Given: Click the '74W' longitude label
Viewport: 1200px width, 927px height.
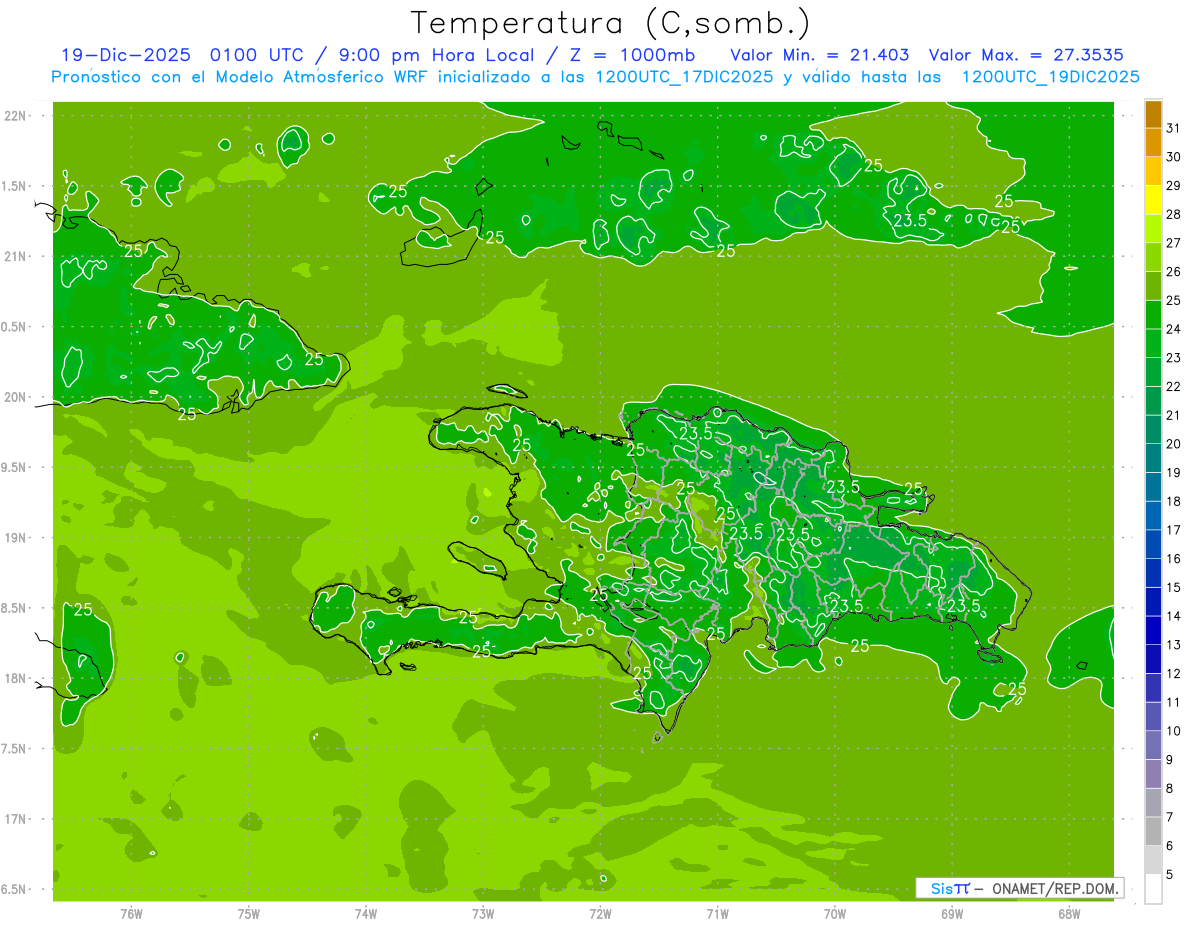Looking at the screenshot, I should [x=365, y=914].
